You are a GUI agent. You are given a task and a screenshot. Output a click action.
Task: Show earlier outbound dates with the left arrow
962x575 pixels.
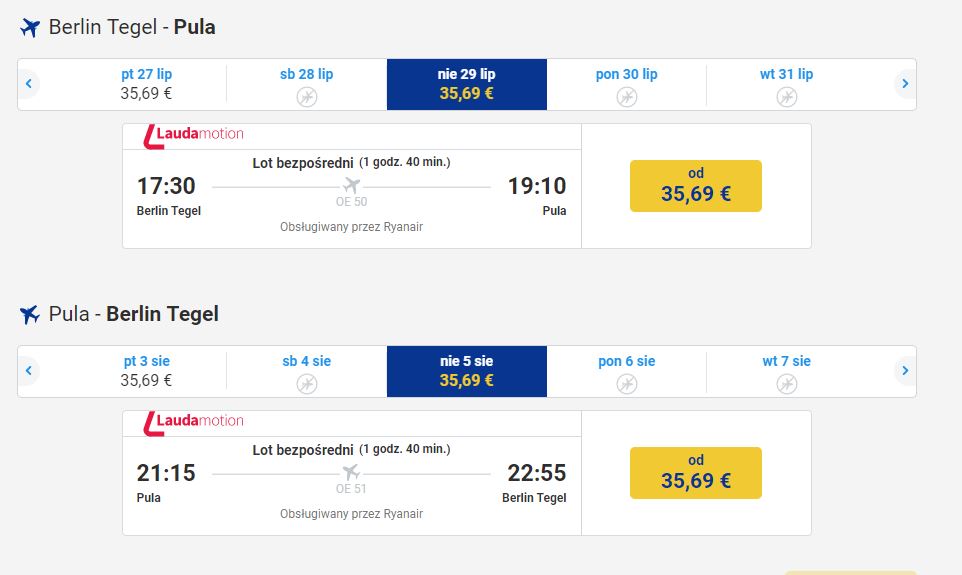(x=29, y=84)
